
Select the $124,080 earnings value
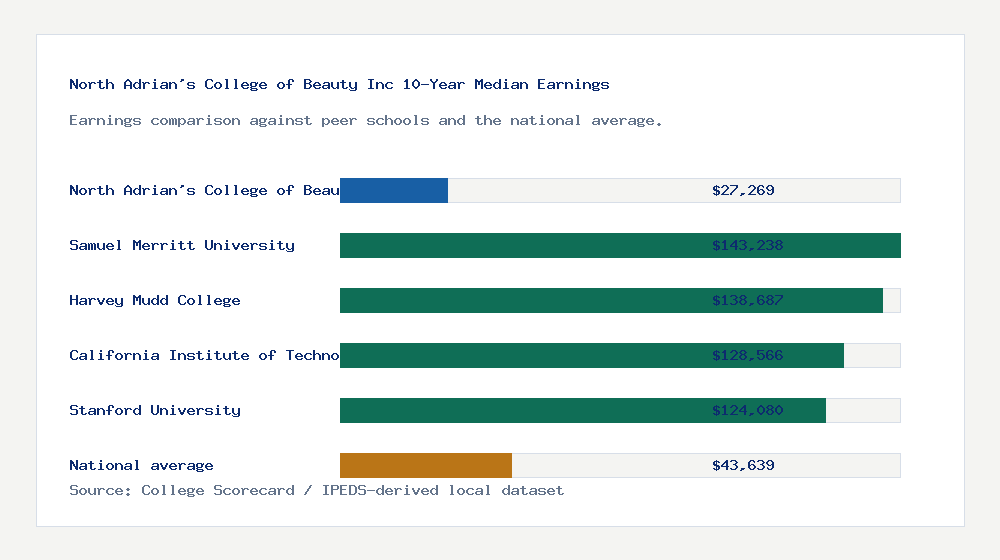click(747, 410)
